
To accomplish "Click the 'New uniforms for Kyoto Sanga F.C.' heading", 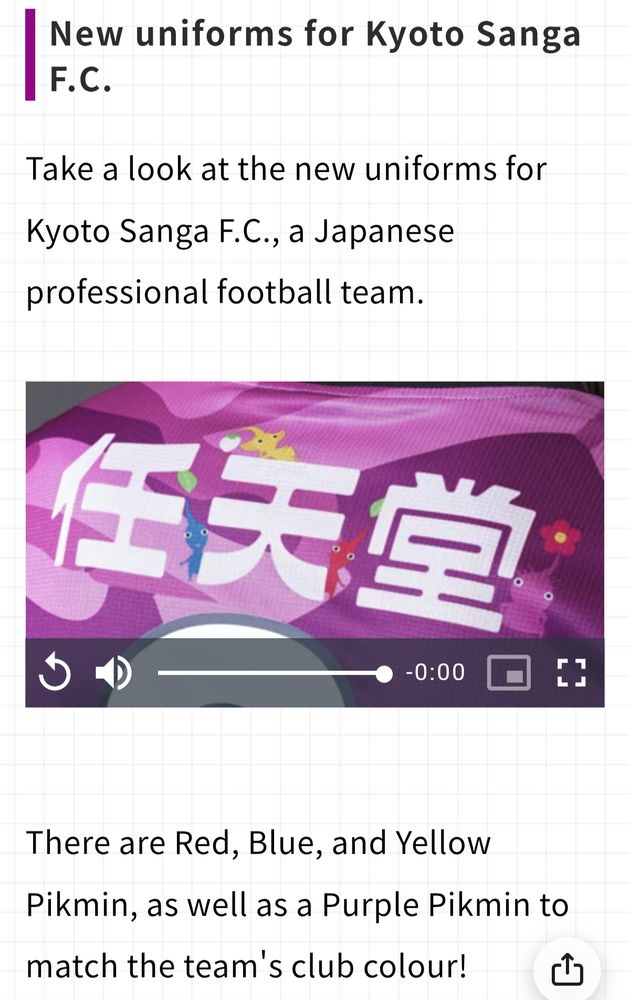I will 315,56.
